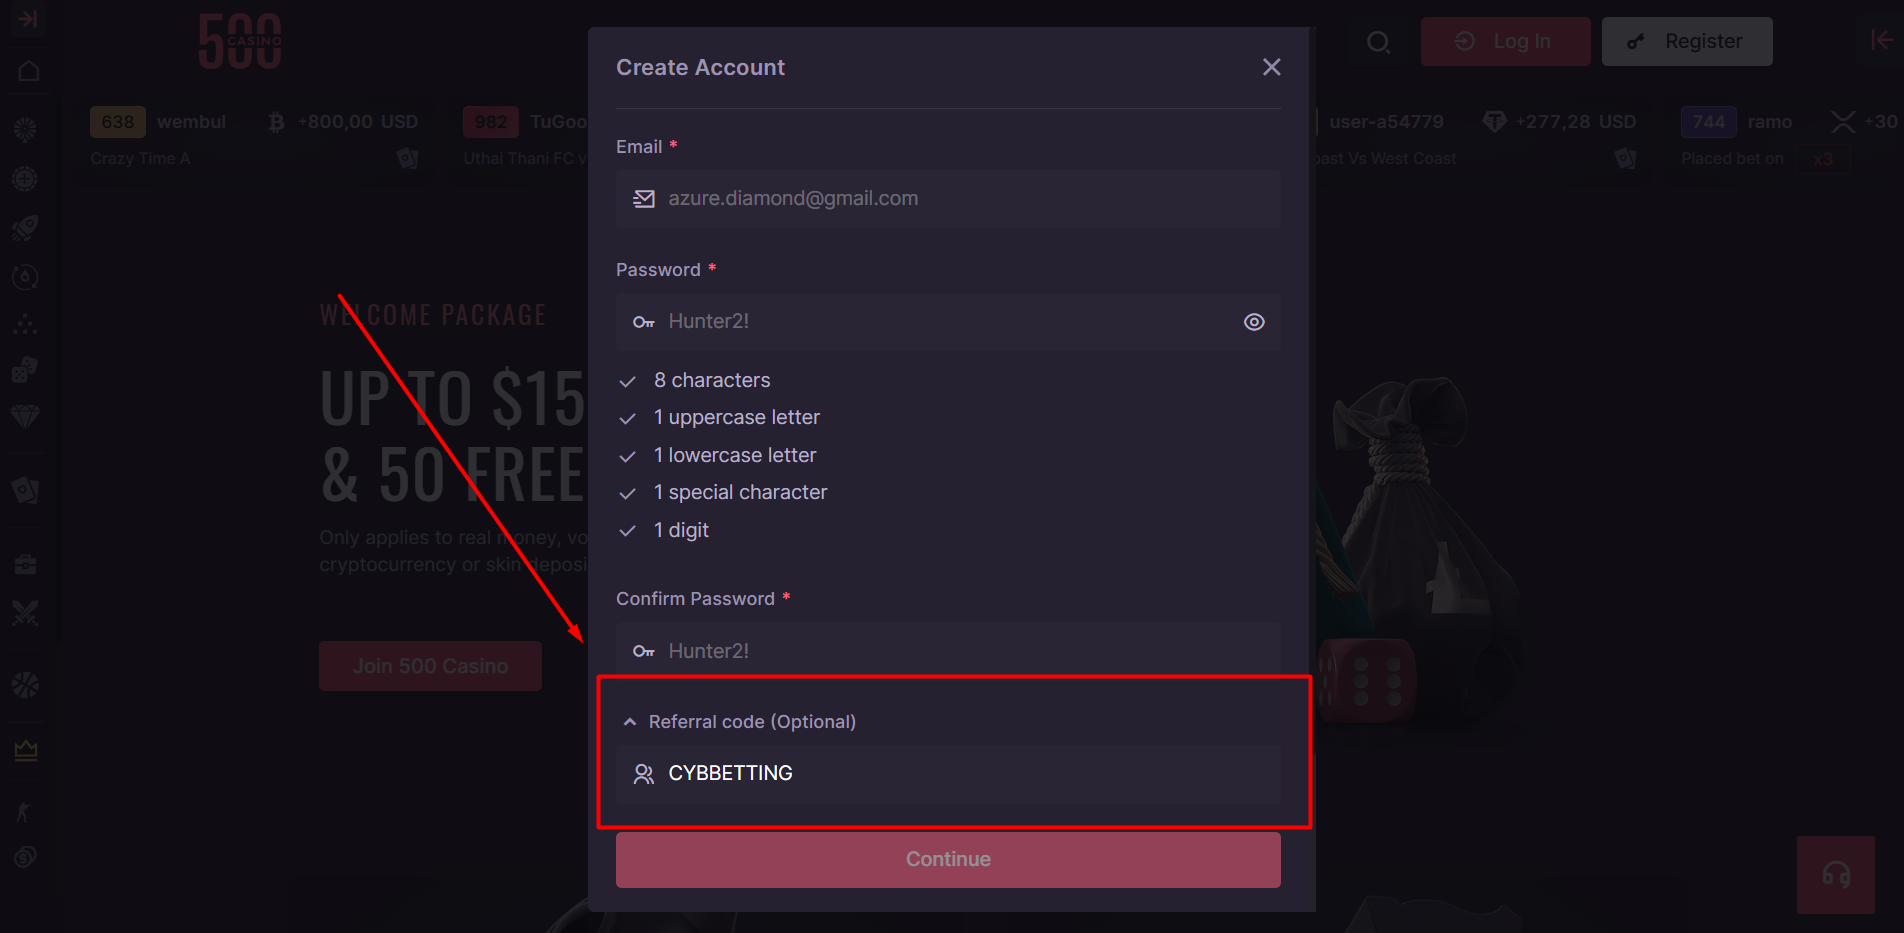Screen dimensions: 1904x933
Task: Click the home icon in the sidebar
Action: 28,71
